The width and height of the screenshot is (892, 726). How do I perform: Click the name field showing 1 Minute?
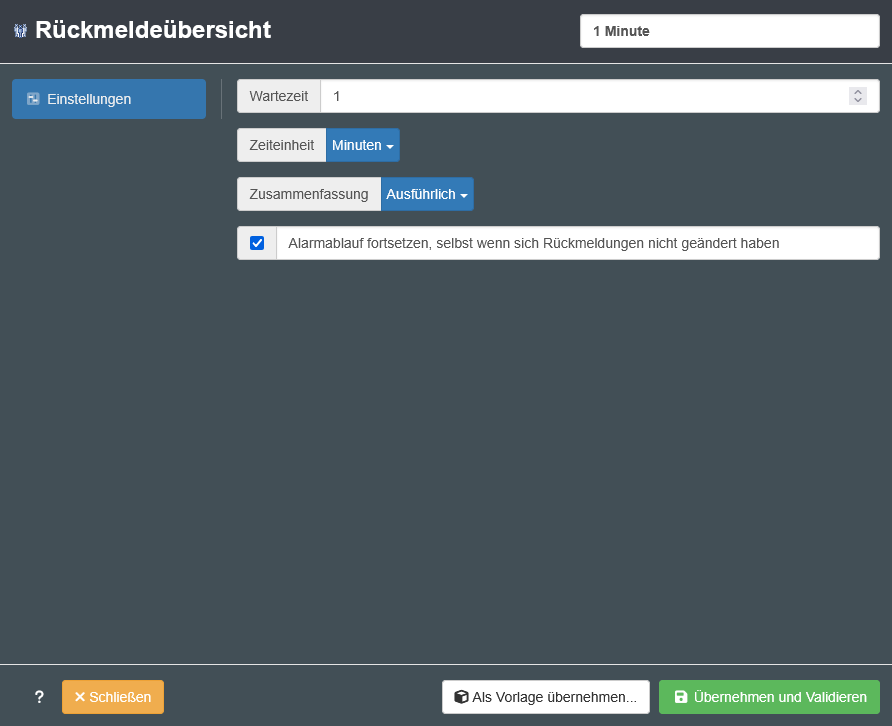[729, 31]
